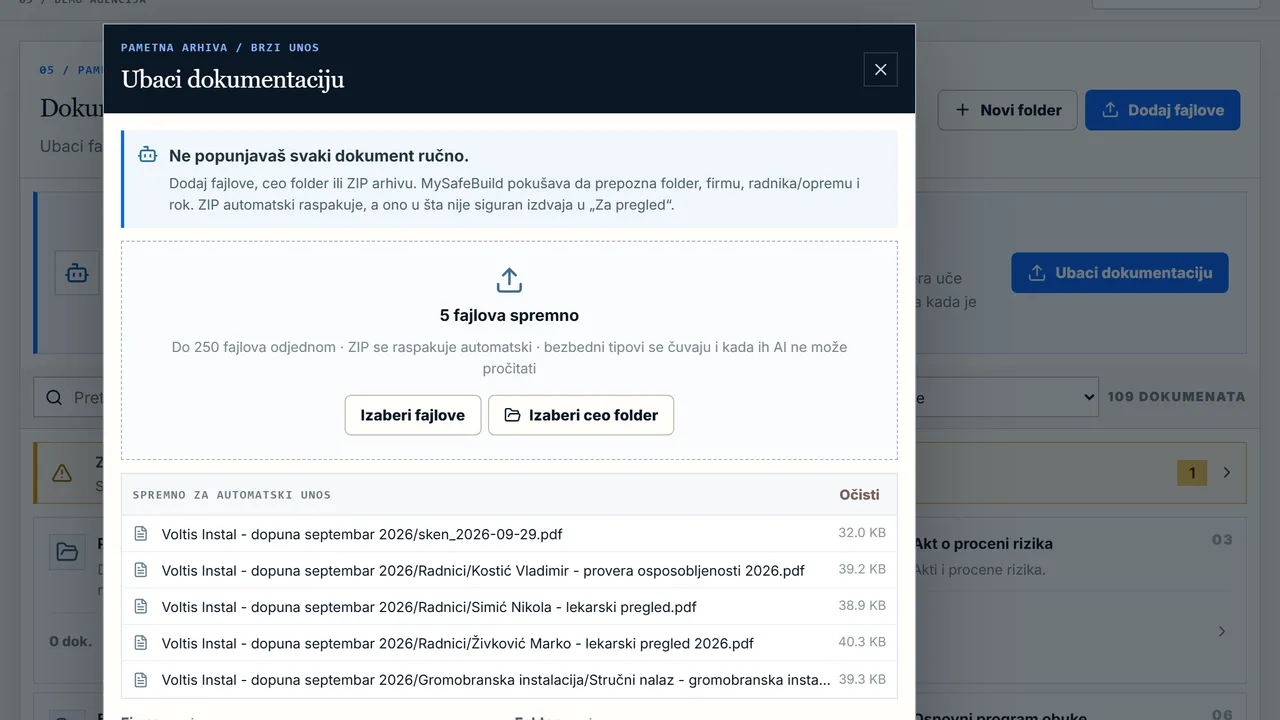Click the PAMETNA ARHIVA / BRZI UNOS breadcrumb
Image resolution: width=1280 pixels, height=720 pixels.
220,47
